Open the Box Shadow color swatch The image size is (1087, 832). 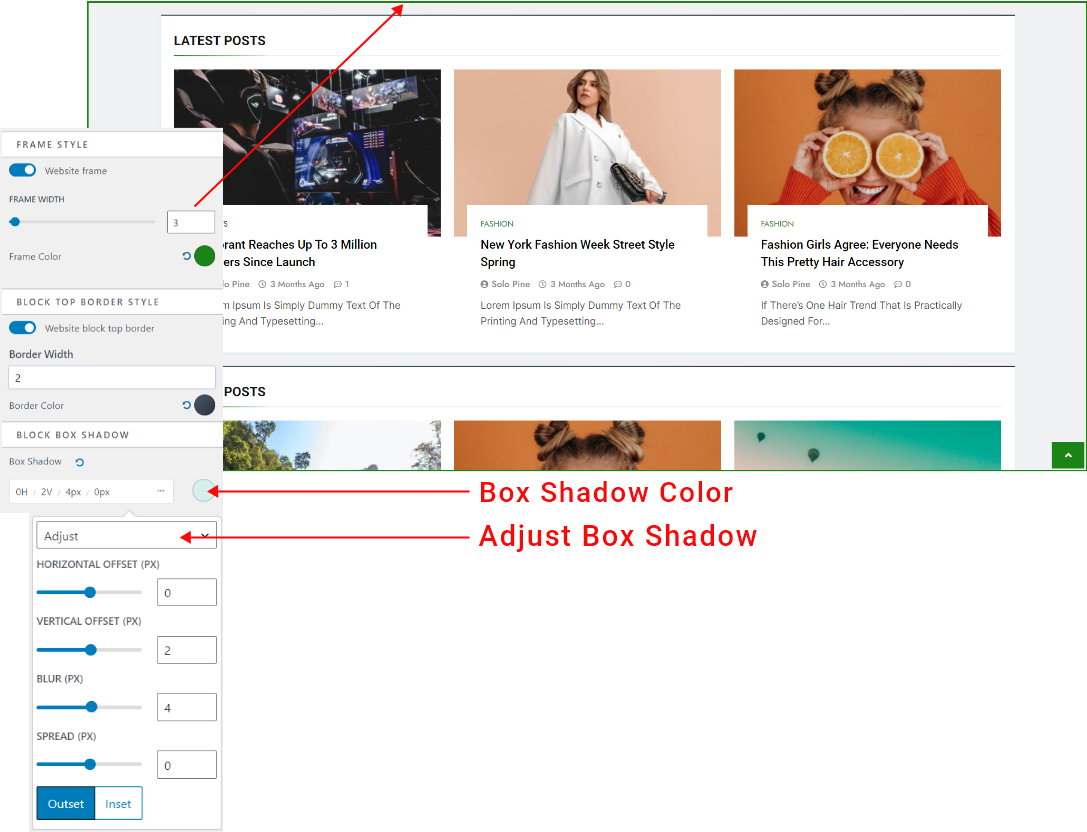[x=203, y=490]
